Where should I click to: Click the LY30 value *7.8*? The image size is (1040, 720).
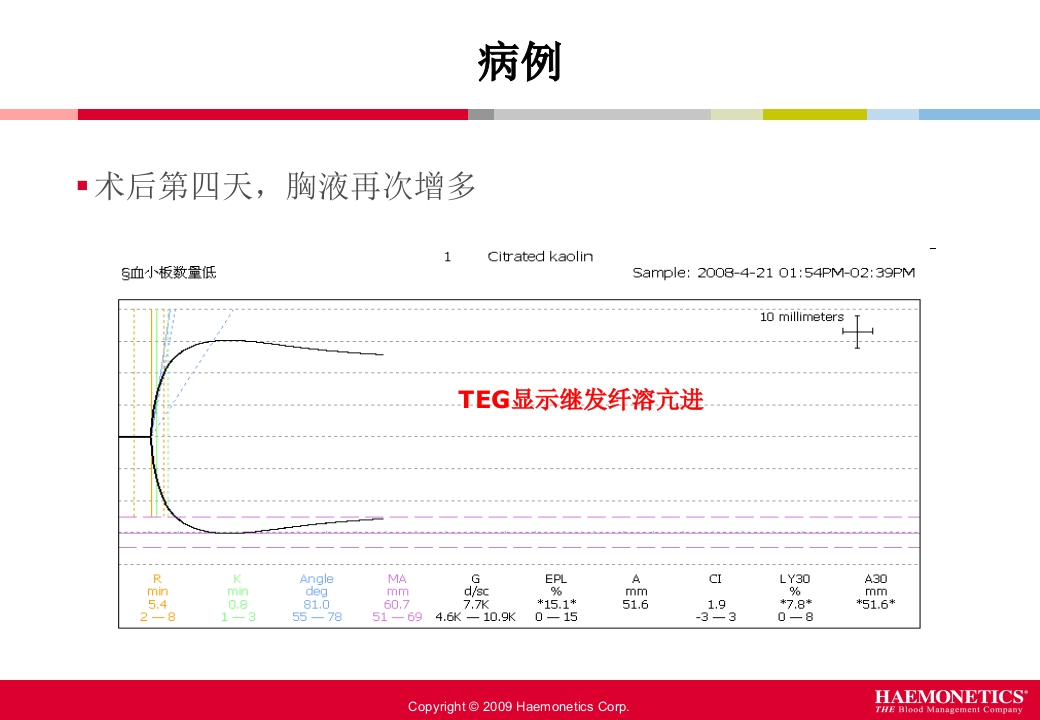[795, 603]
